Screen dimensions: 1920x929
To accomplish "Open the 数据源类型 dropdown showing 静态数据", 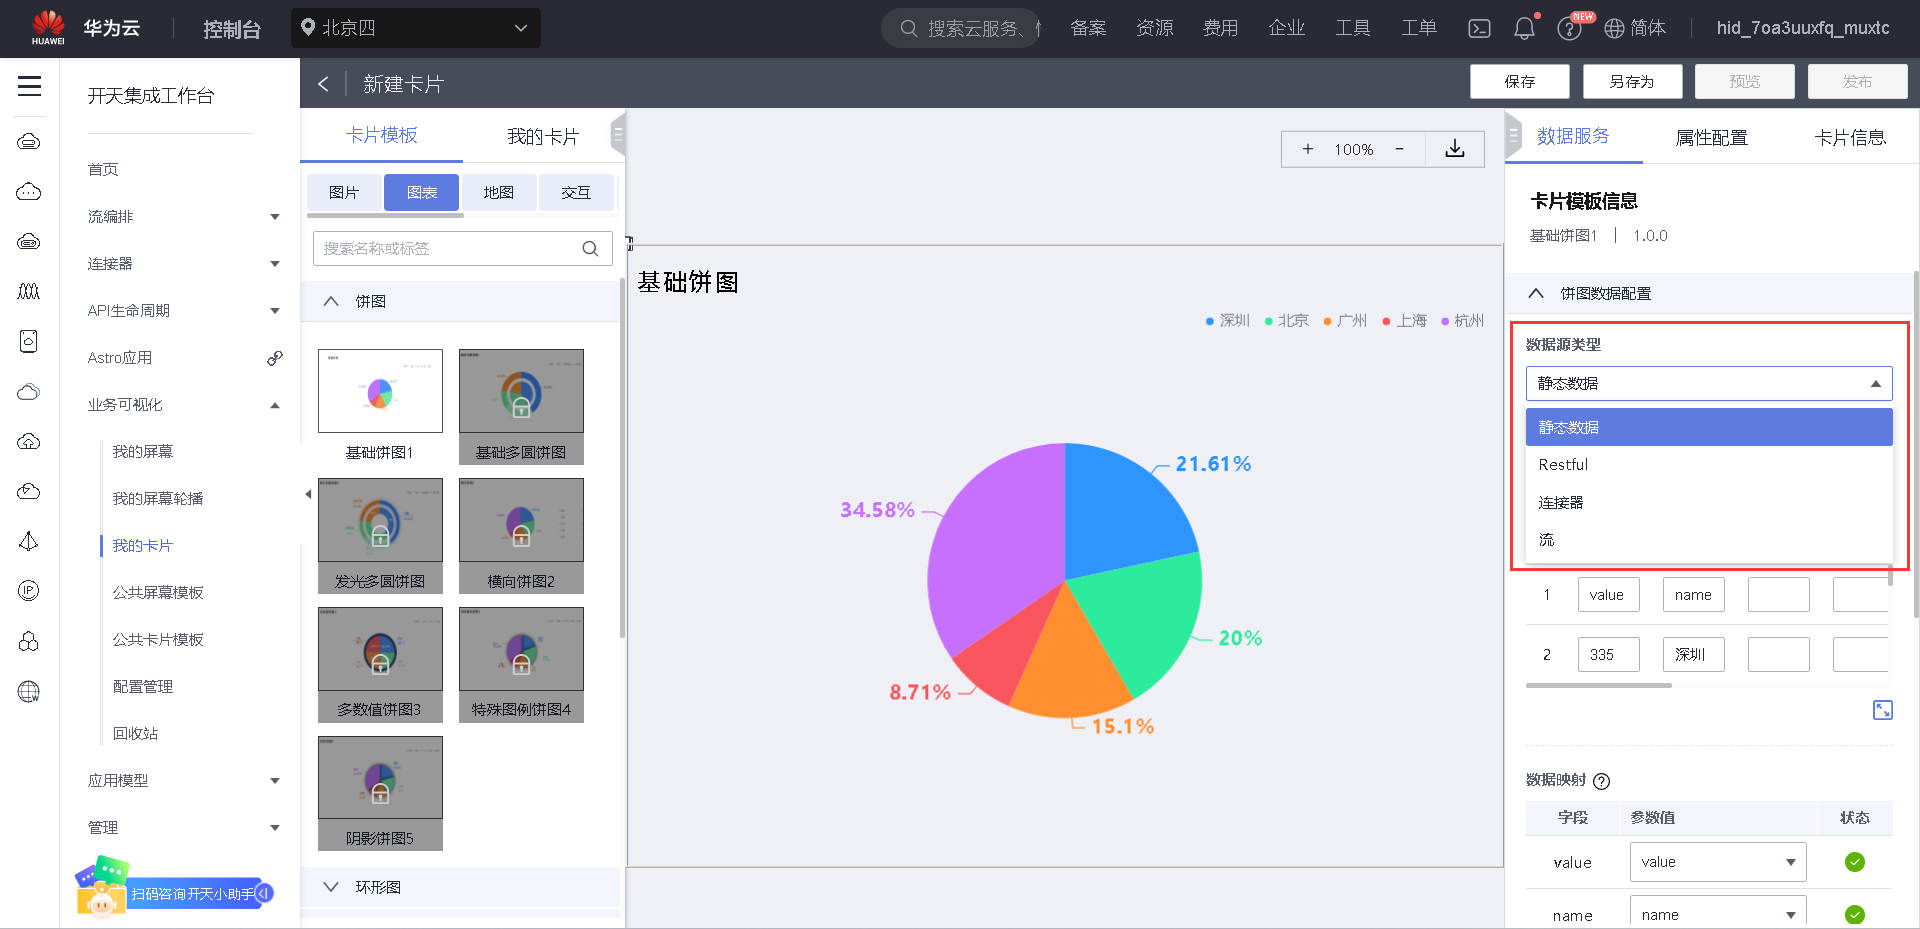I will pyautogui.click(x=1709, y=384).
